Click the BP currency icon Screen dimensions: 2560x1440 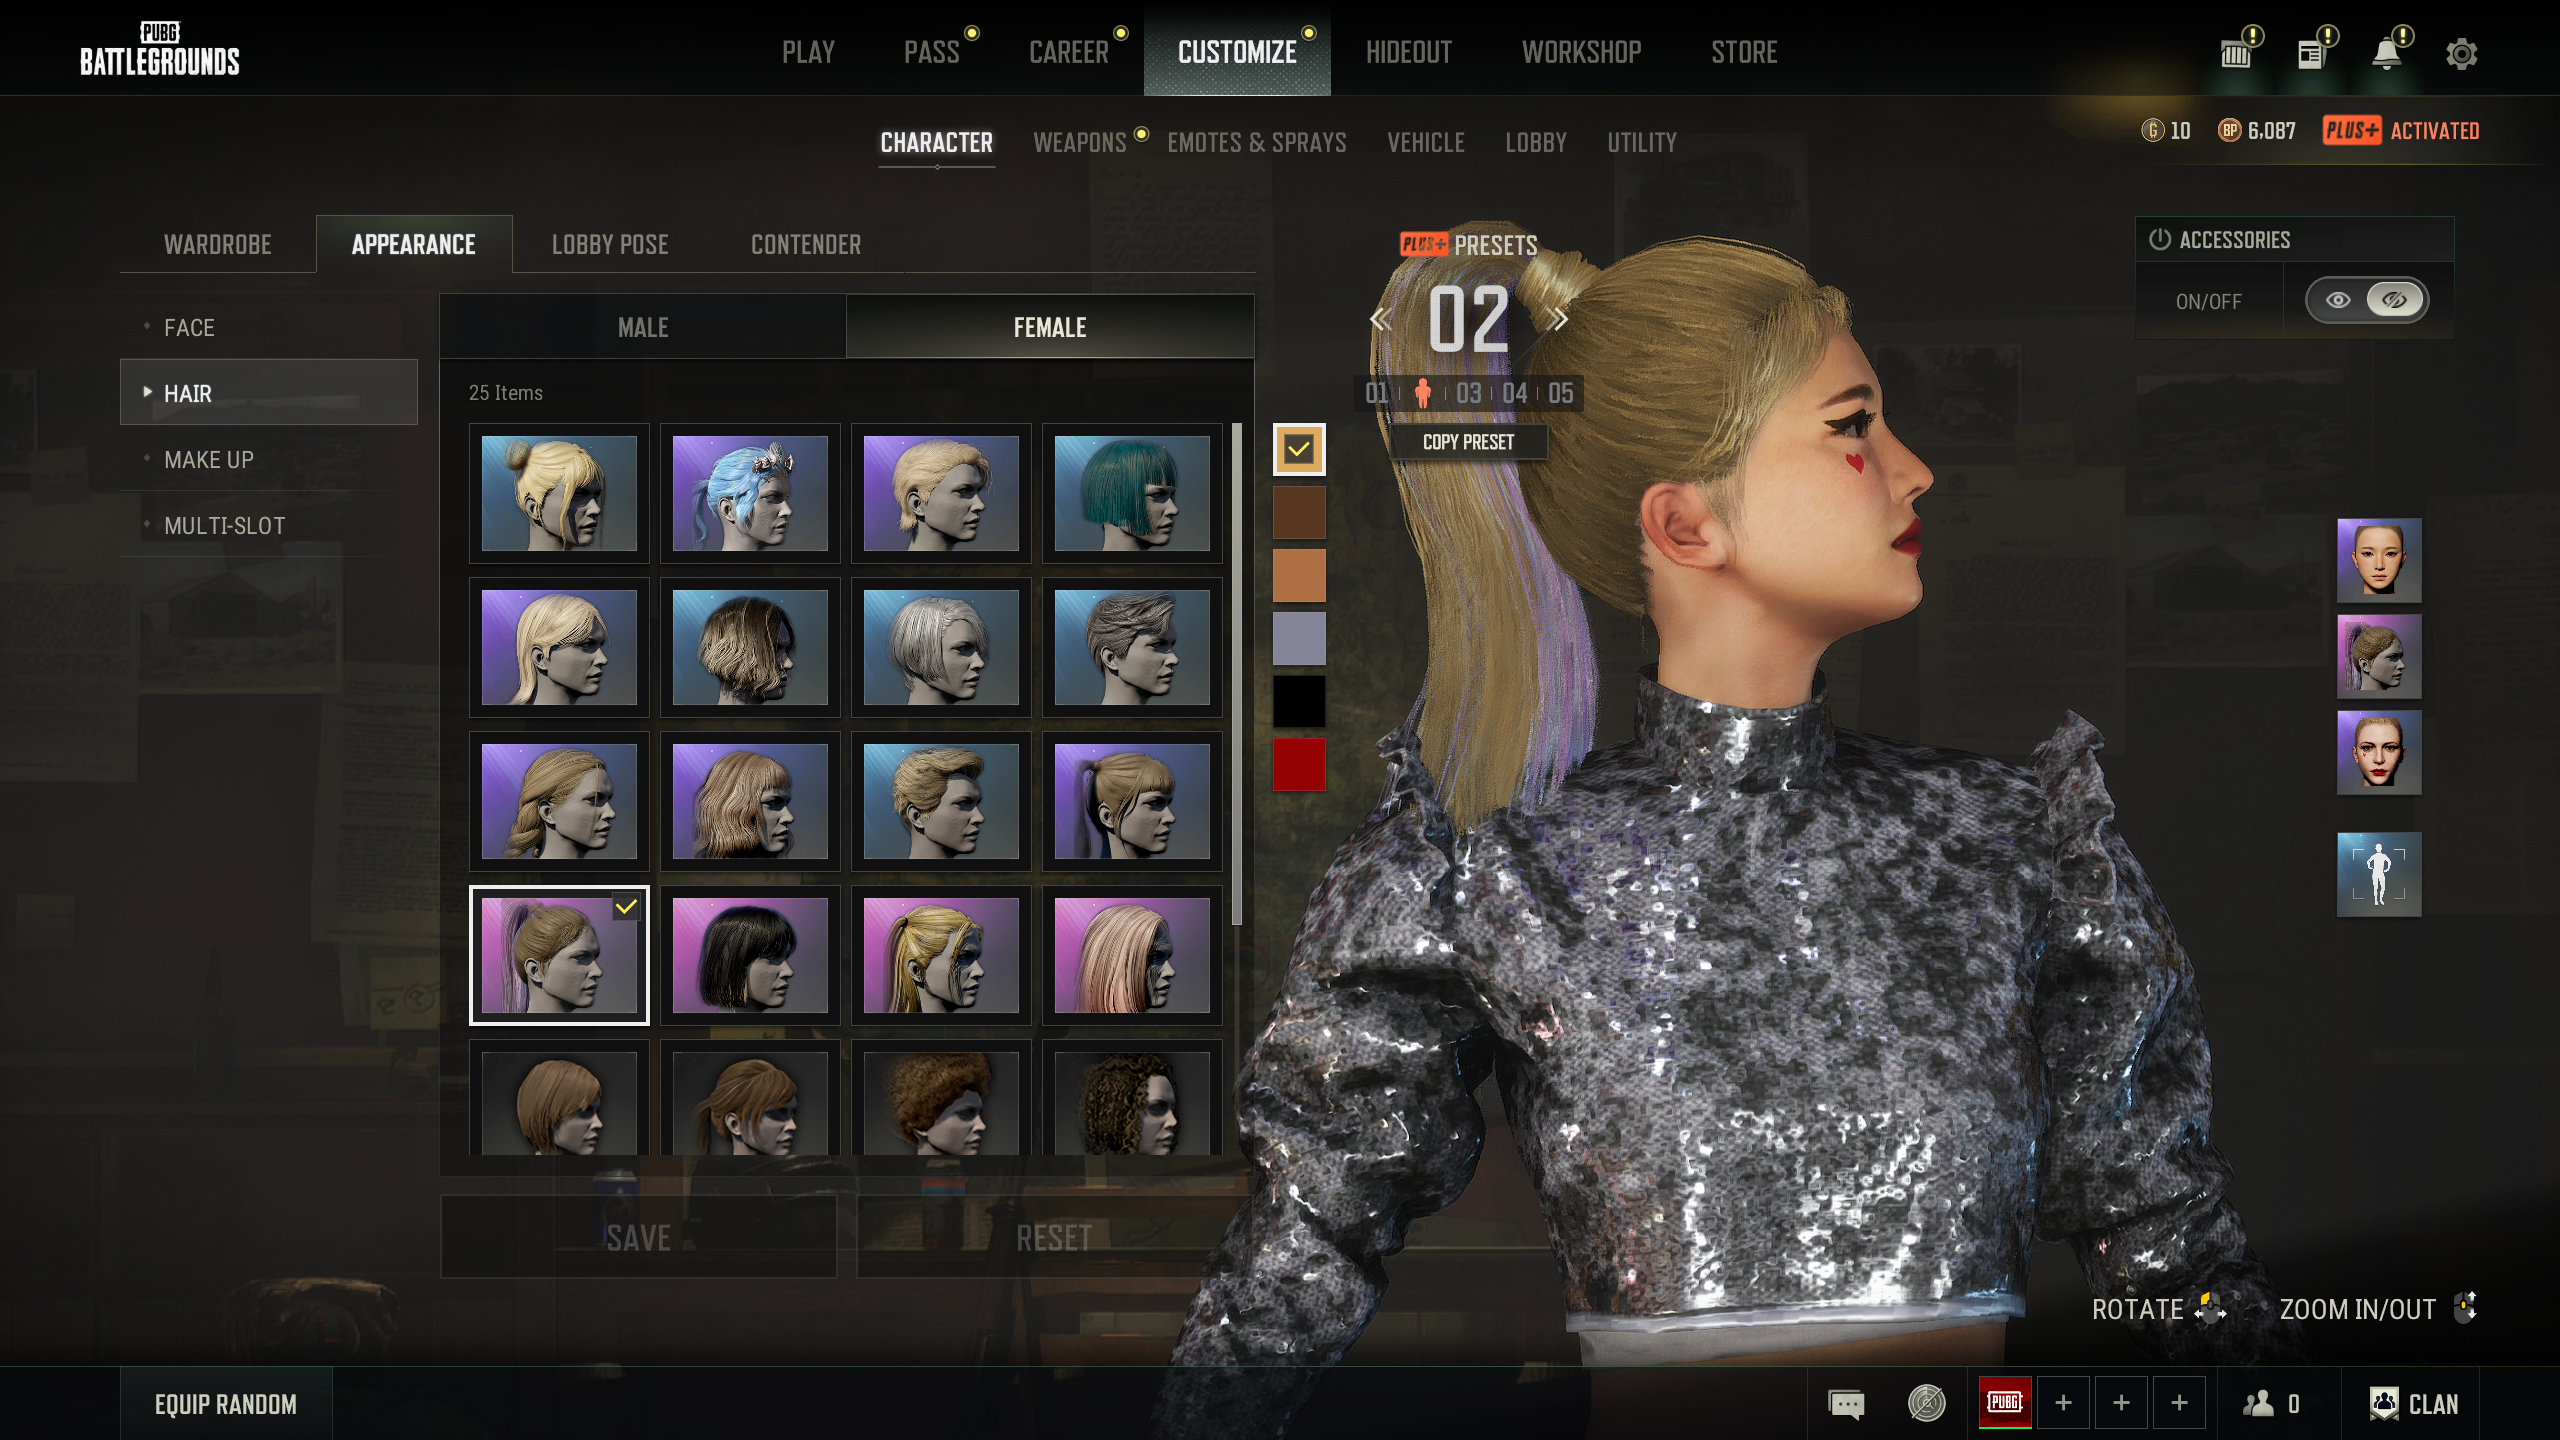[2229, 131]
